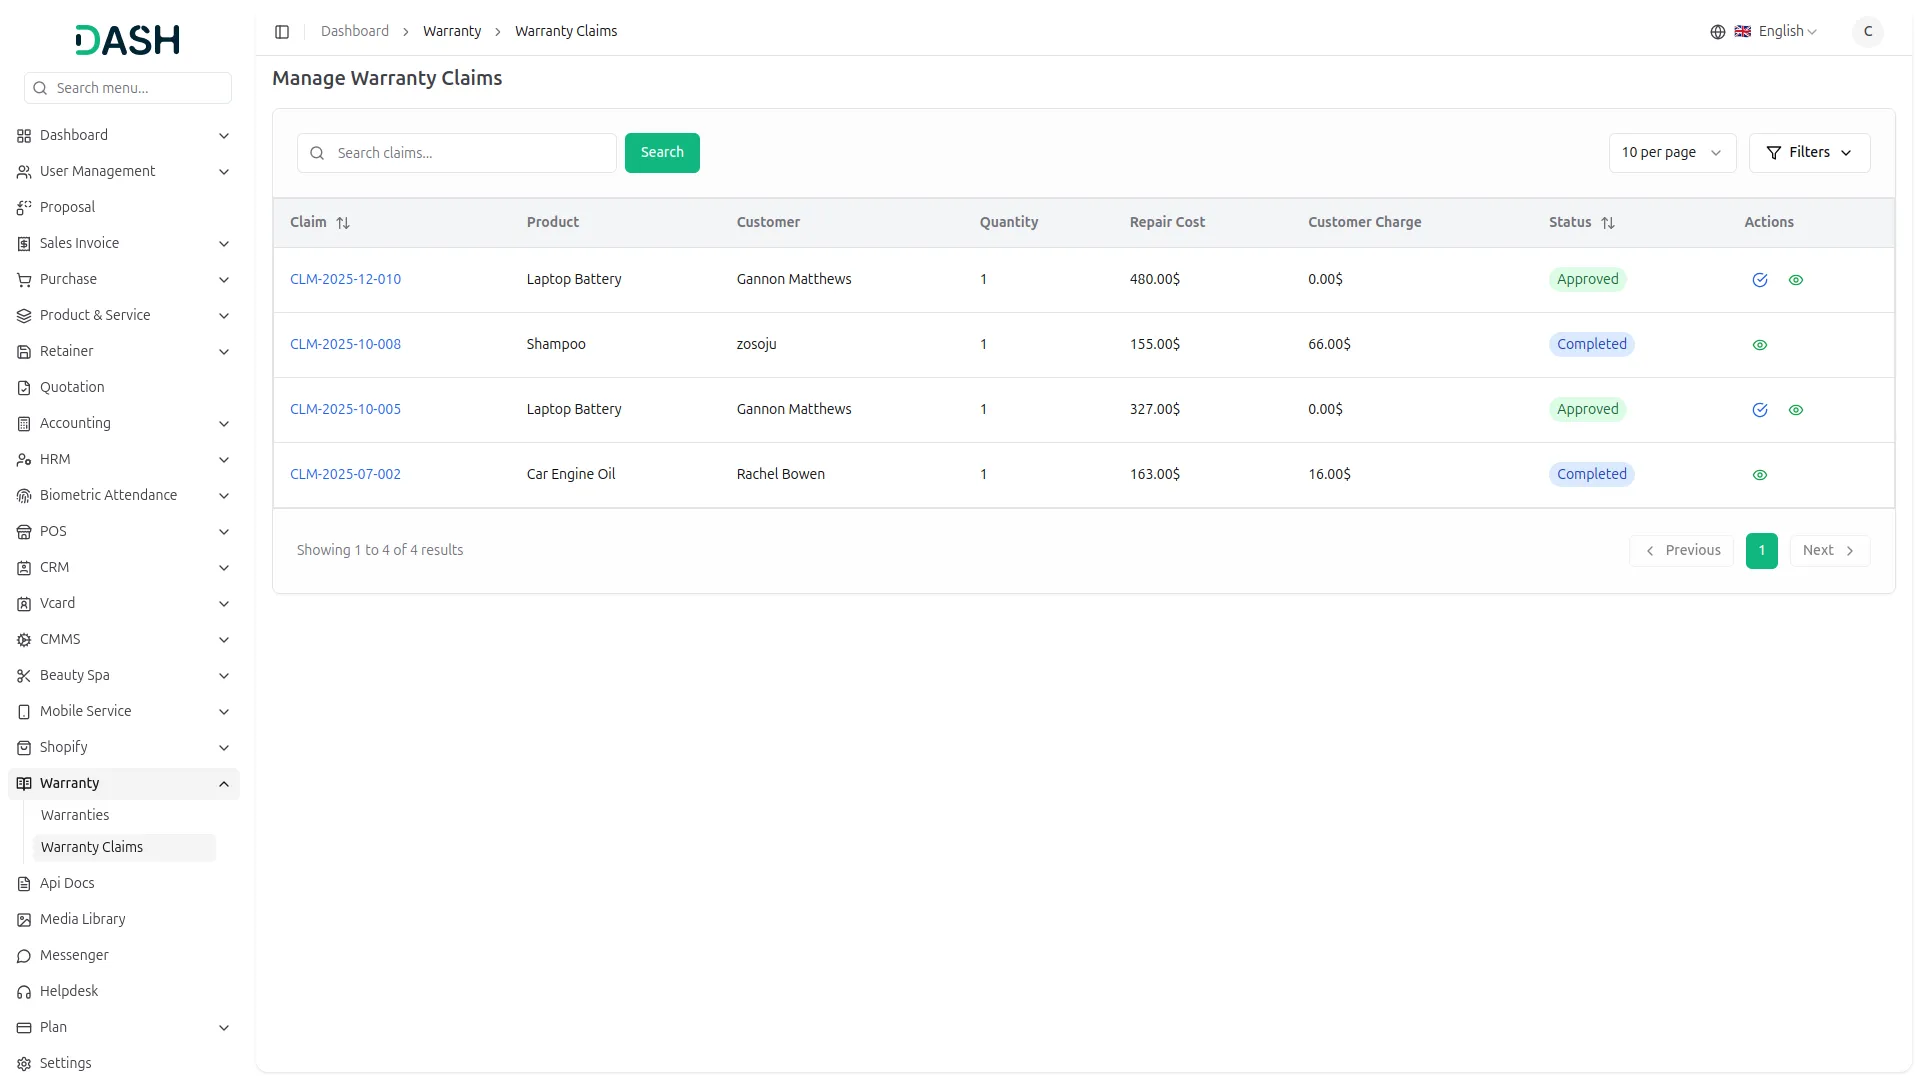1920x1080 pixels.
Task: Open claim link CLM-2025-10-005
Action: coord(345,409)
